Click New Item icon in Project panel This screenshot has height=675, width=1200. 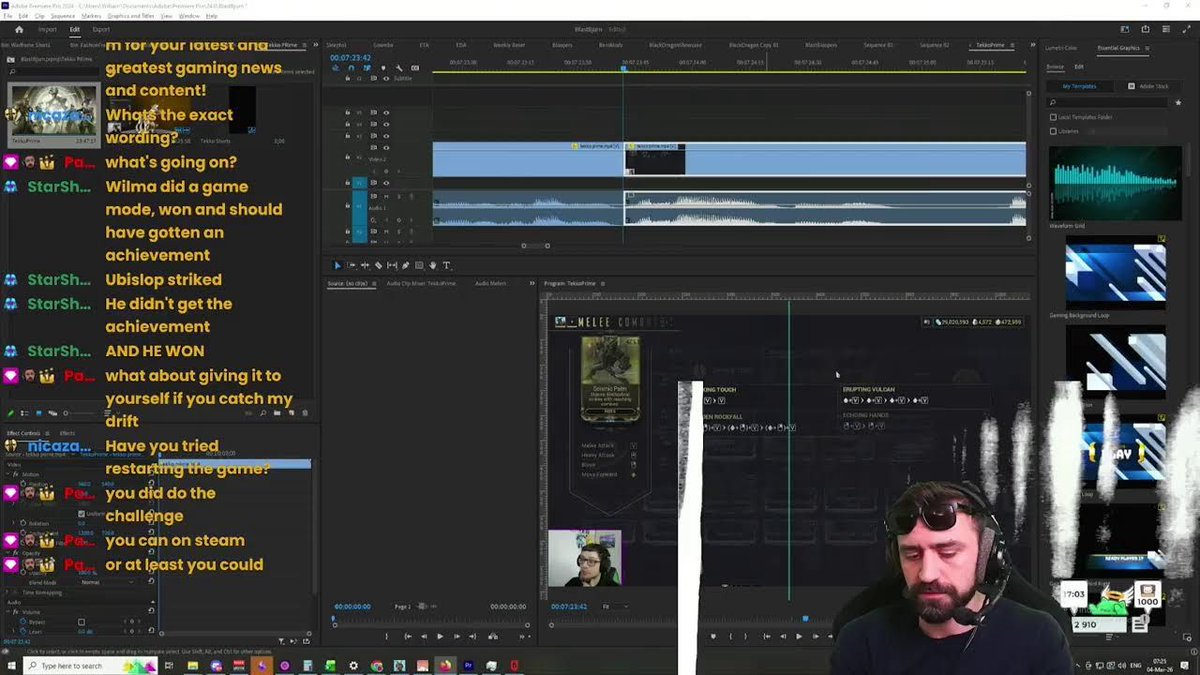290,412
